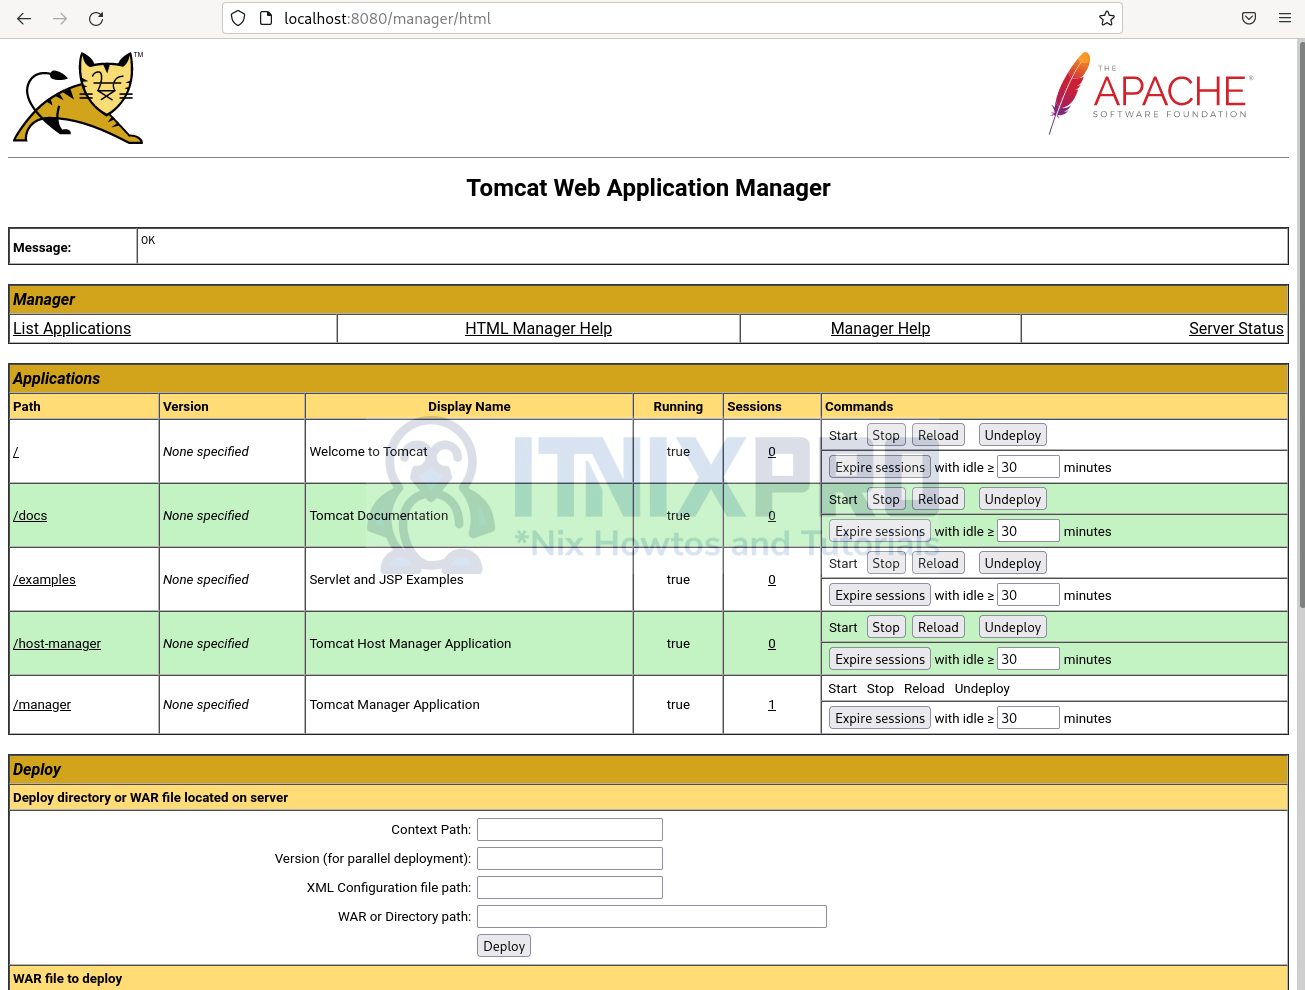Viewport: 1305px width, 990px height.
Task: View sessions count link for /host-manager
Action: click(x=772, y=644)
